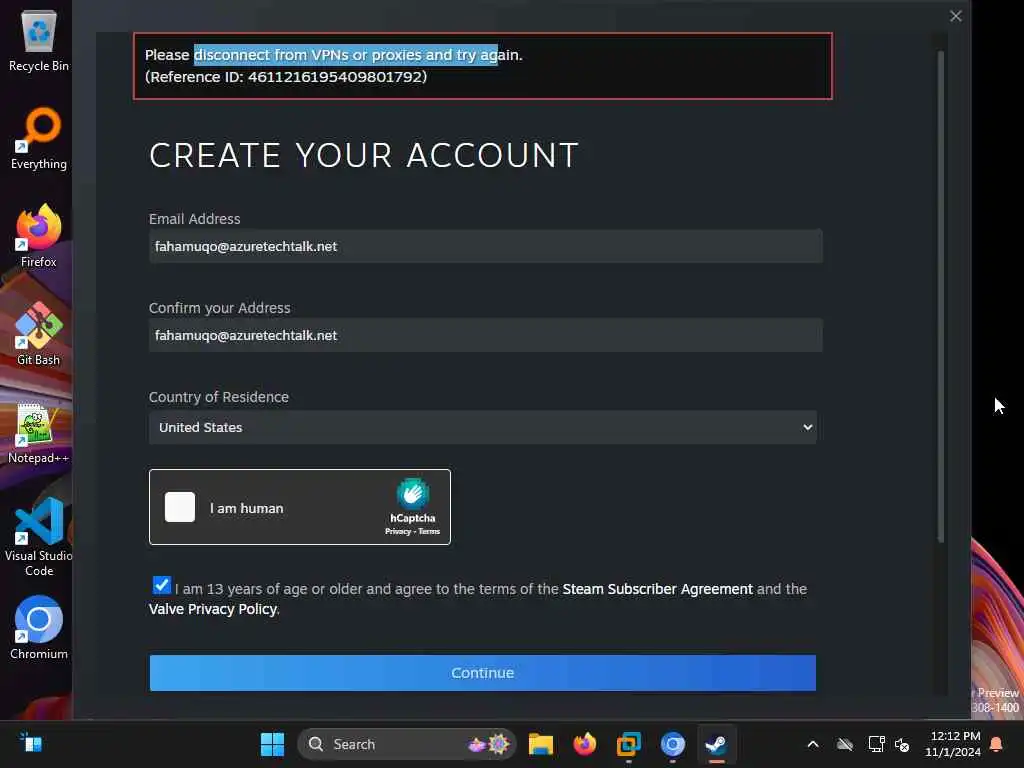This screenshot has width=1024, height=768.
Task: Click the CREATE YOUR ACCOUNT heading
Action: [x=364, y=155]
